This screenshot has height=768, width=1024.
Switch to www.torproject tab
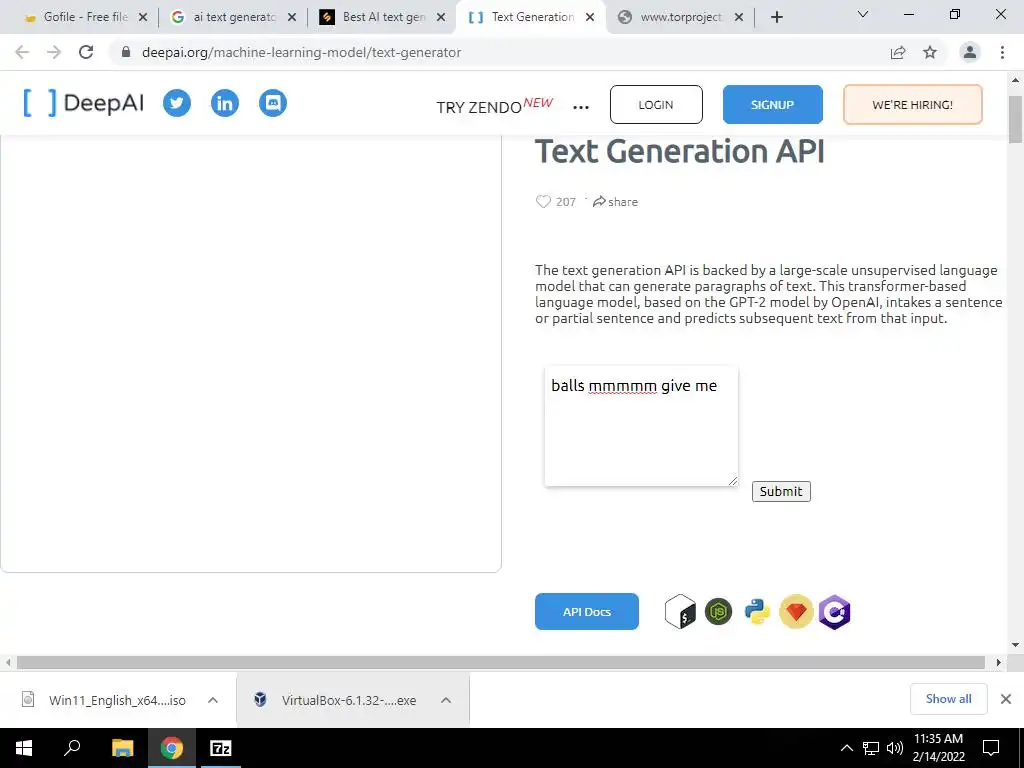tap(680, 17)
